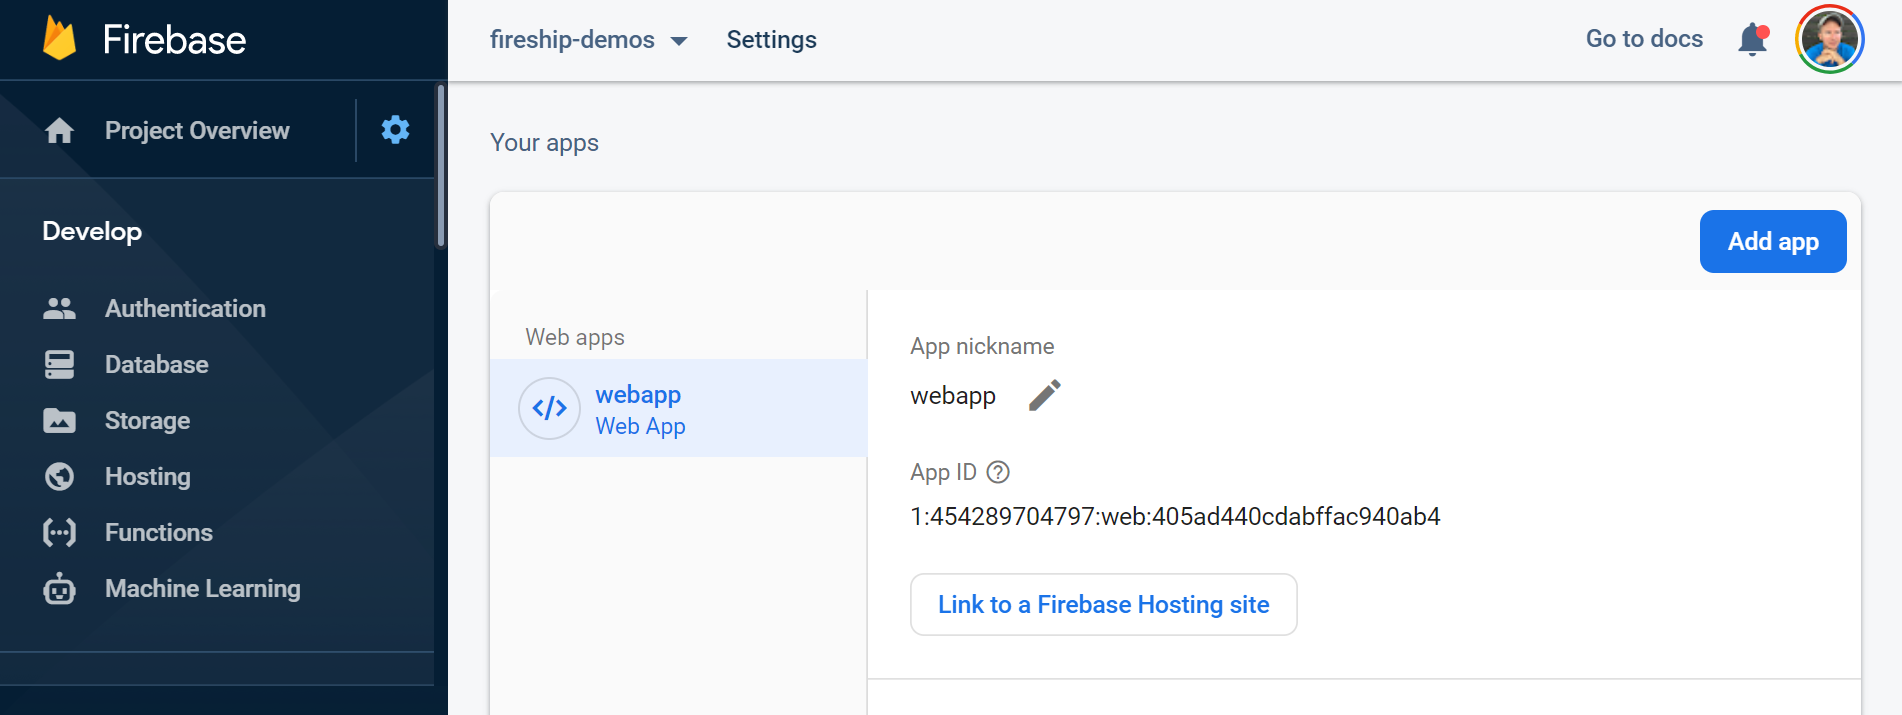1902x715 pixels.
Task: Click the sidebar vertical scrollbar
Action: click(441, 166)
